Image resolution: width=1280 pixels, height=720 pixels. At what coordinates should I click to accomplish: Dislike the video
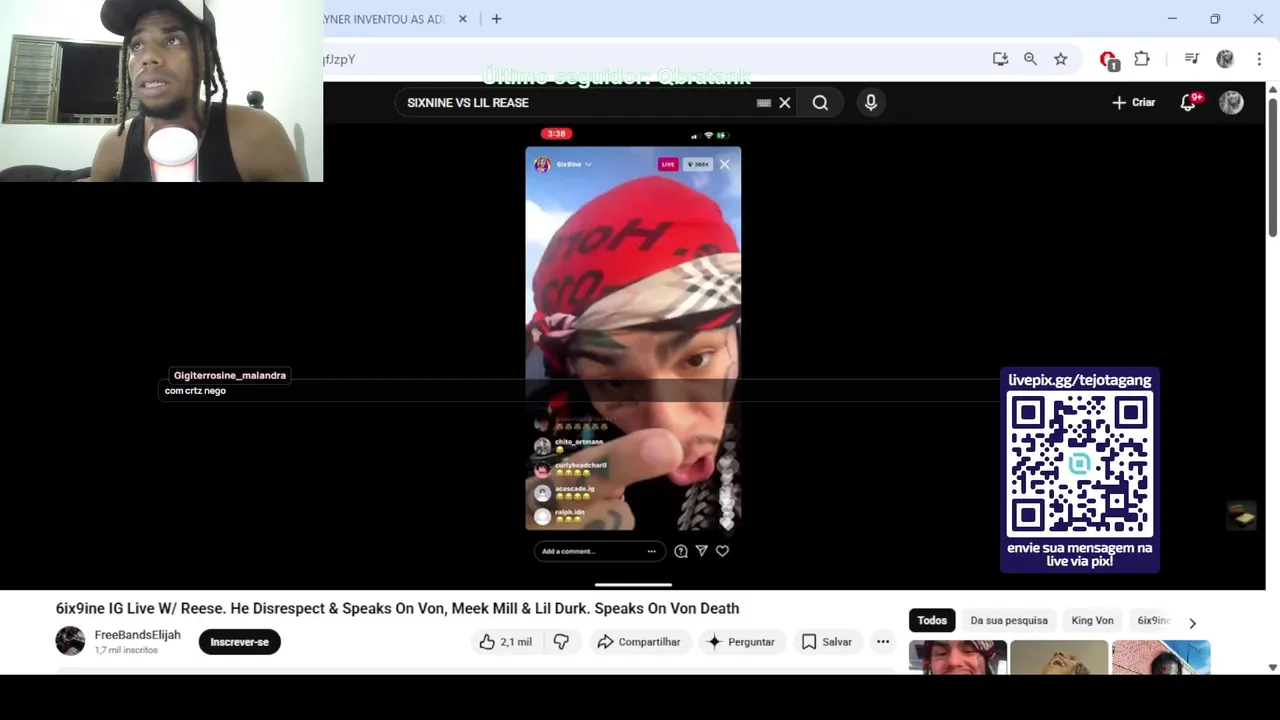(561, 642)
